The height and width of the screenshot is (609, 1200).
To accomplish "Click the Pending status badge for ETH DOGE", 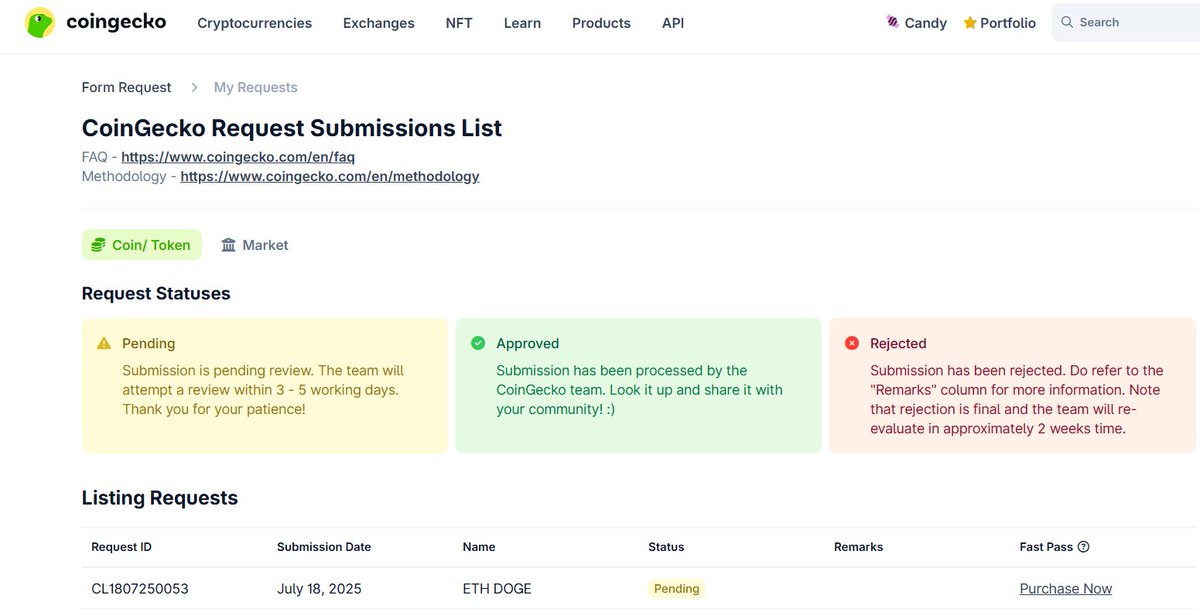I will tap(677, 589).
